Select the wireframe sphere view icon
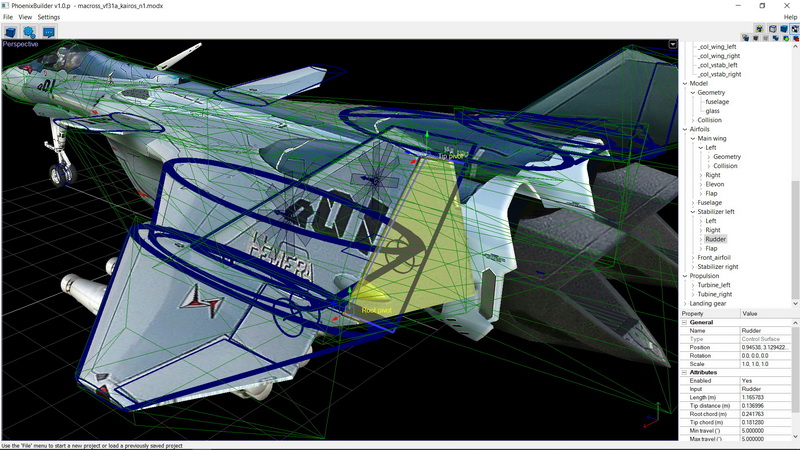The image size is (800, 450). tap(772, 29)
